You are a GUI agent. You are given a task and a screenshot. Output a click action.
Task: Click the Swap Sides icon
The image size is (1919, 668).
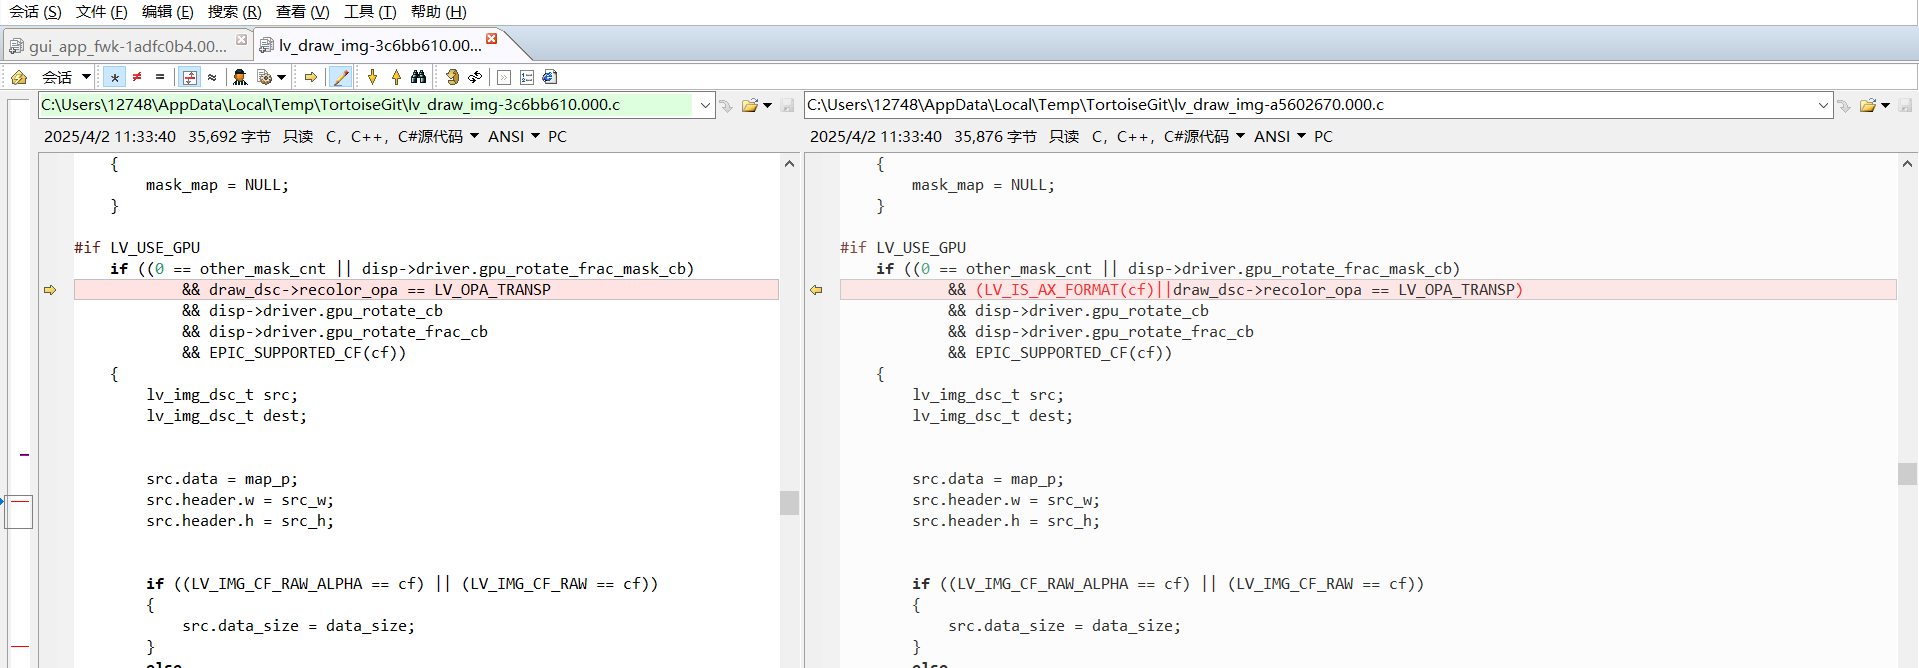[452, 77]
